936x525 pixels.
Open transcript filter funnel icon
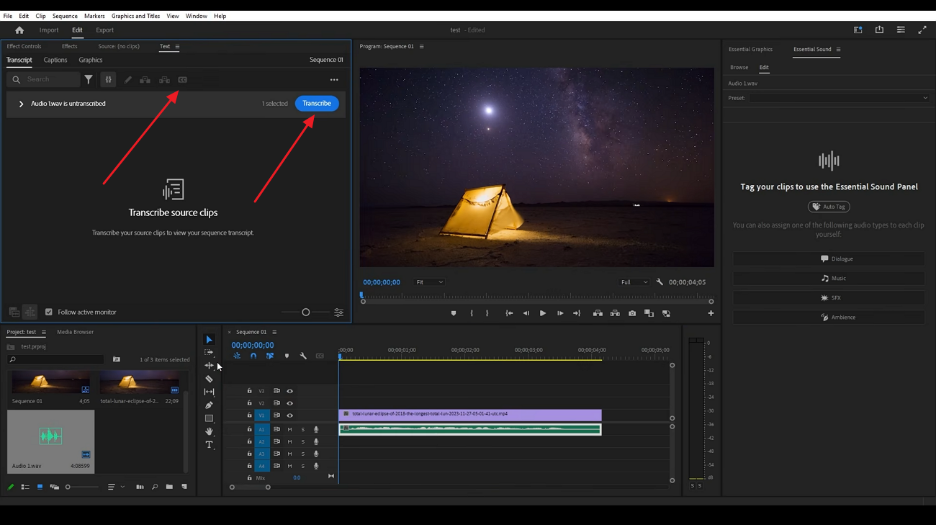point(88,79)
